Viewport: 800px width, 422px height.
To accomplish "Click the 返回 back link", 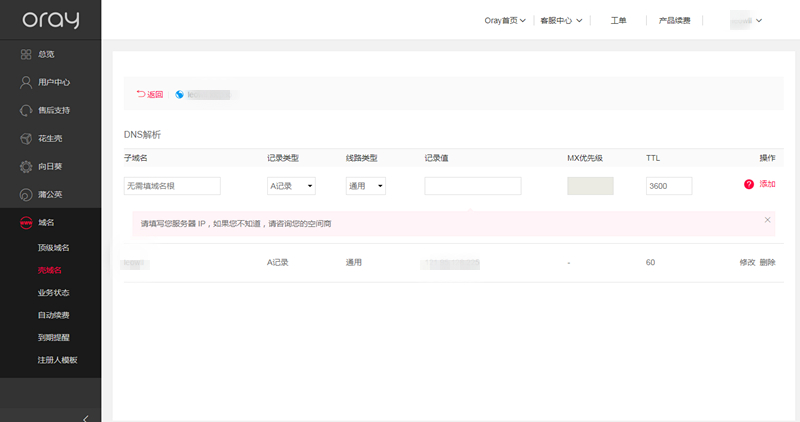I will coord(150,94).
